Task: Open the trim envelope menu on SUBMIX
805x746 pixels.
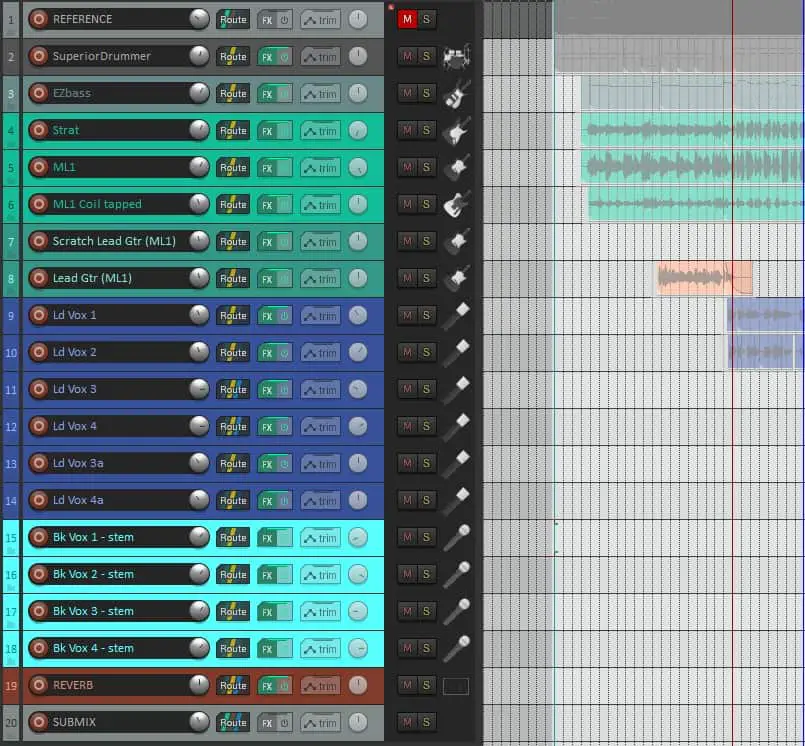Action: [320, 722]
